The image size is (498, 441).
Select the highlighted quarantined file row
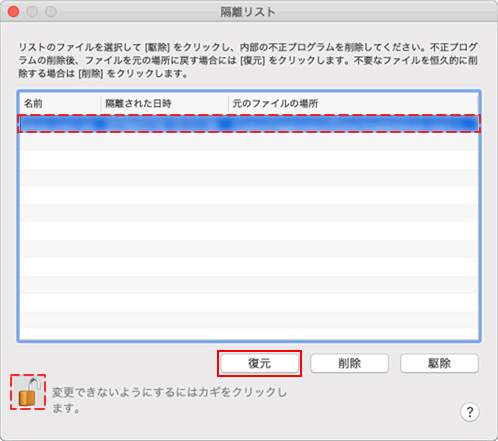click(249, 124)
